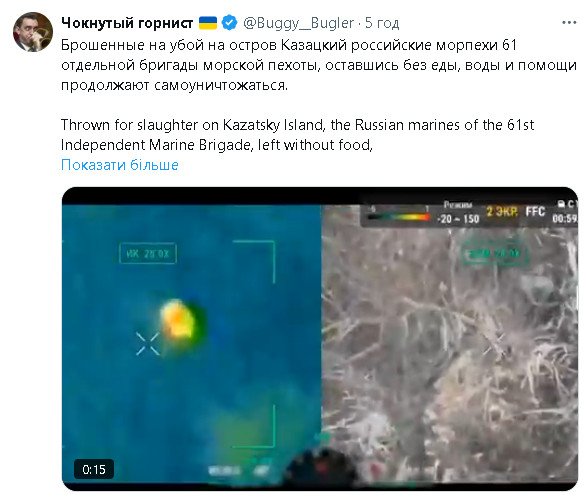Screen dimensions: 587x498
Task: Click the '2 ЭКР' indicator in video
Action: pyautogui.click(x=502, y=212)
